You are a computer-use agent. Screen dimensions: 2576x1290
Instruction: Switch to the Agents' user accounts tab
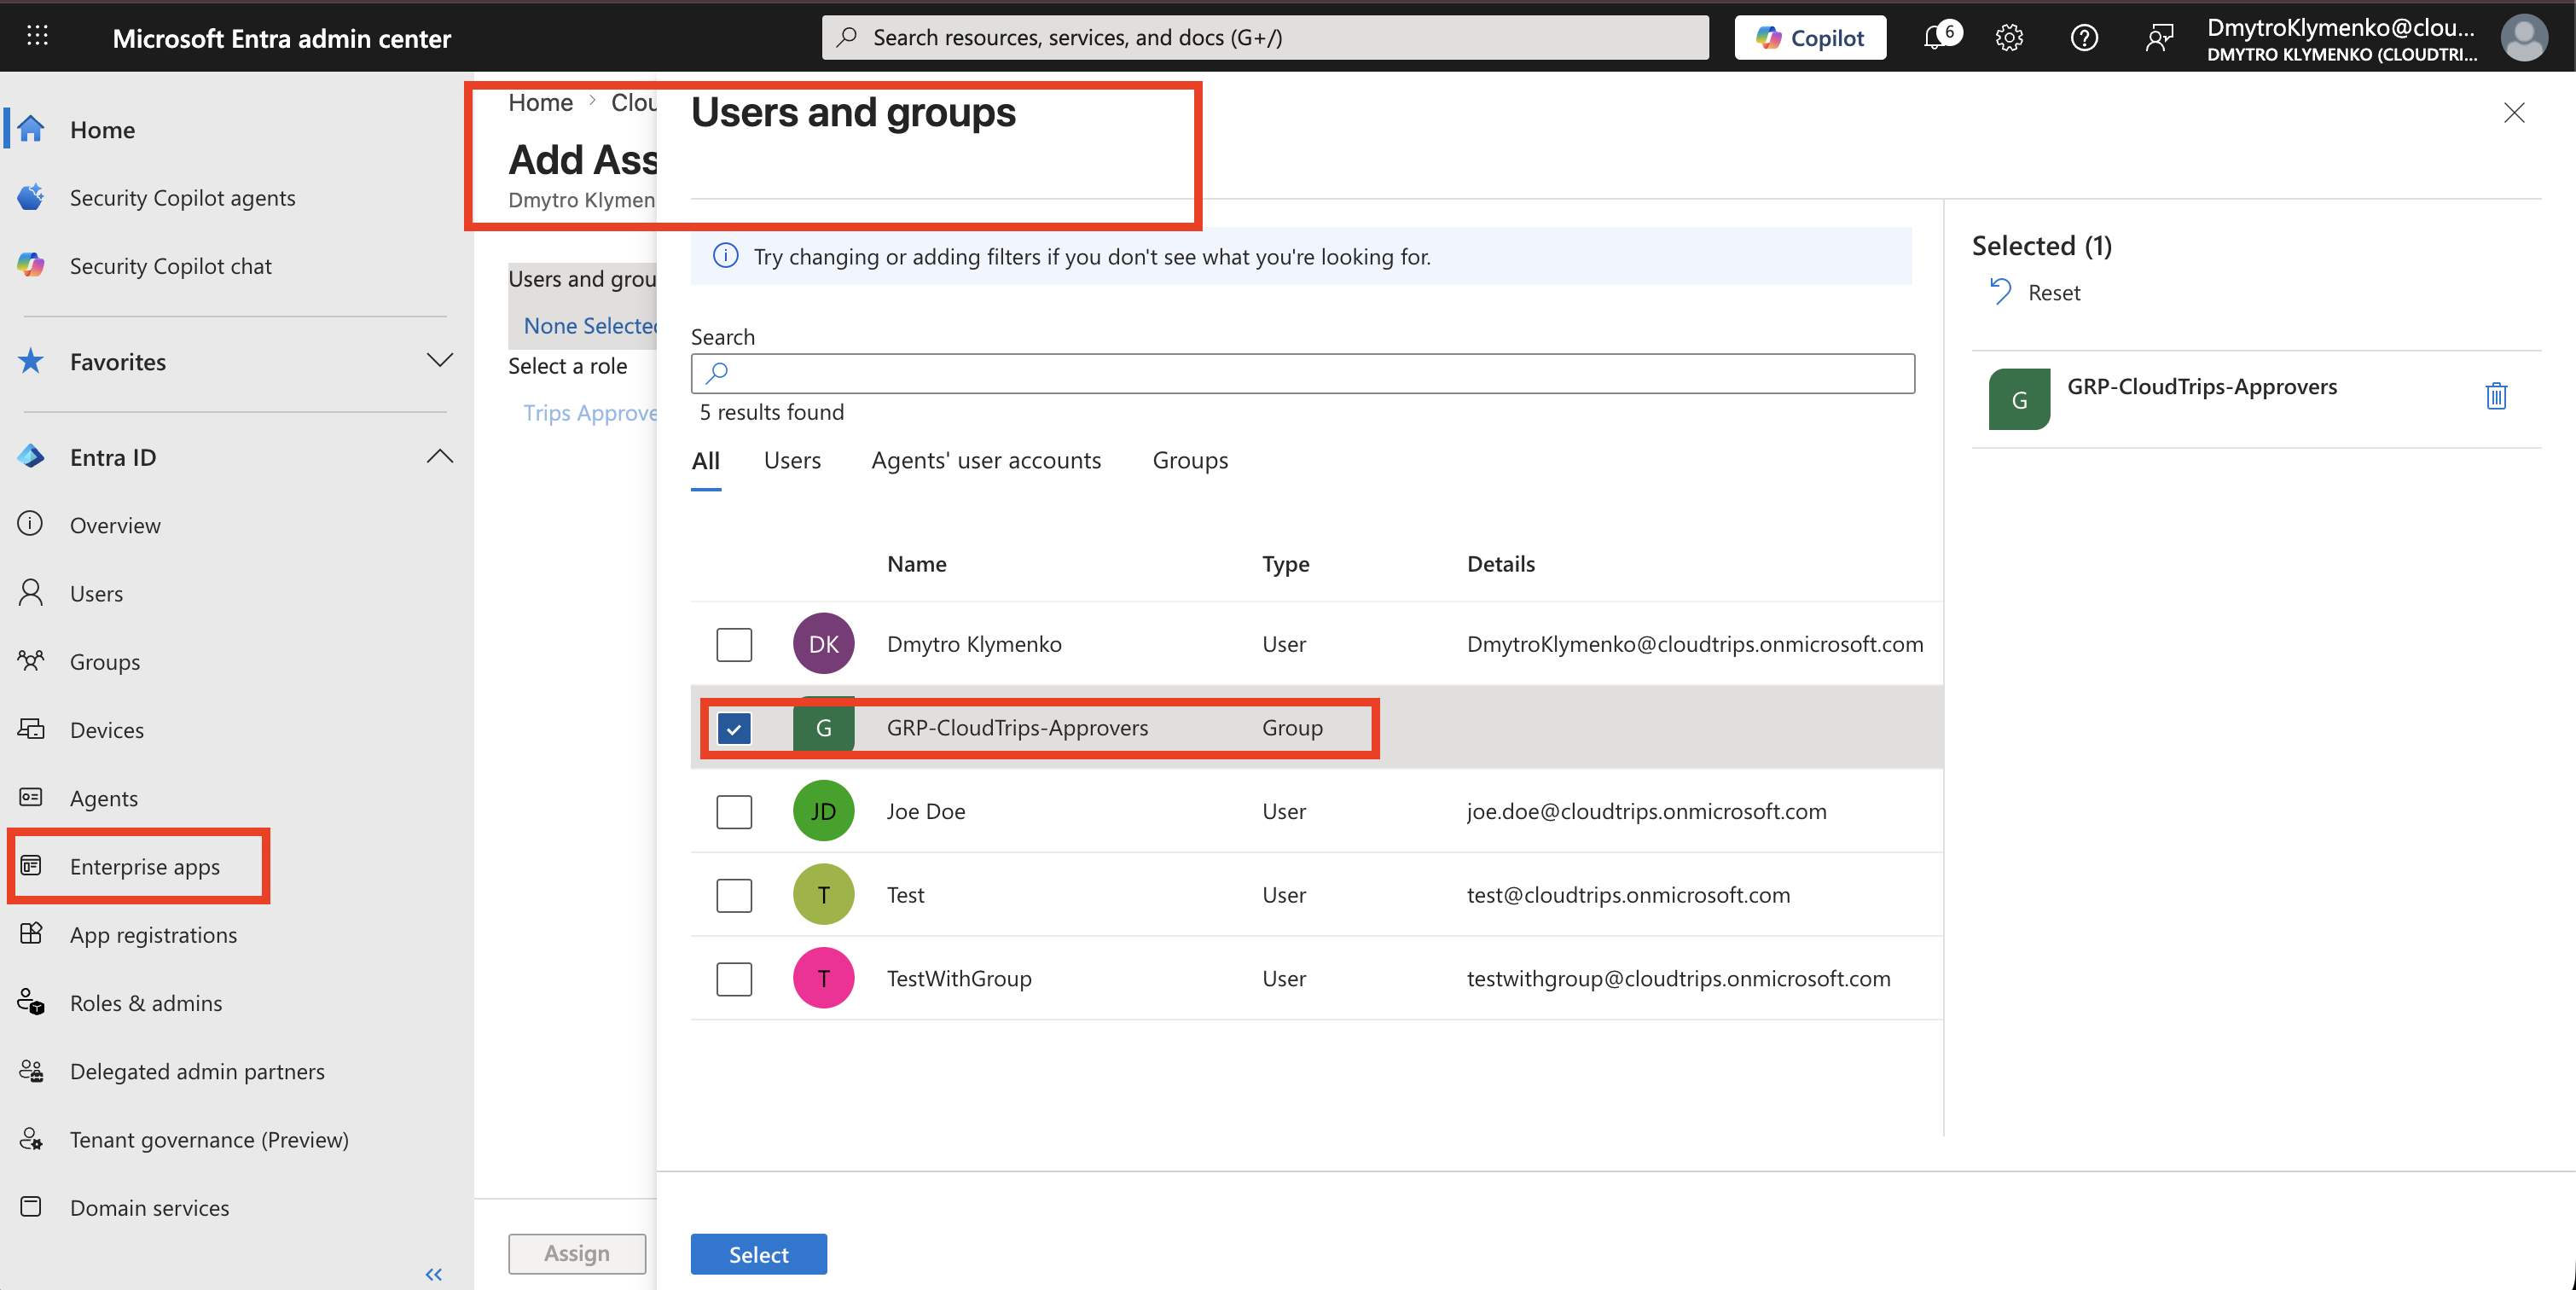point(985,461)
